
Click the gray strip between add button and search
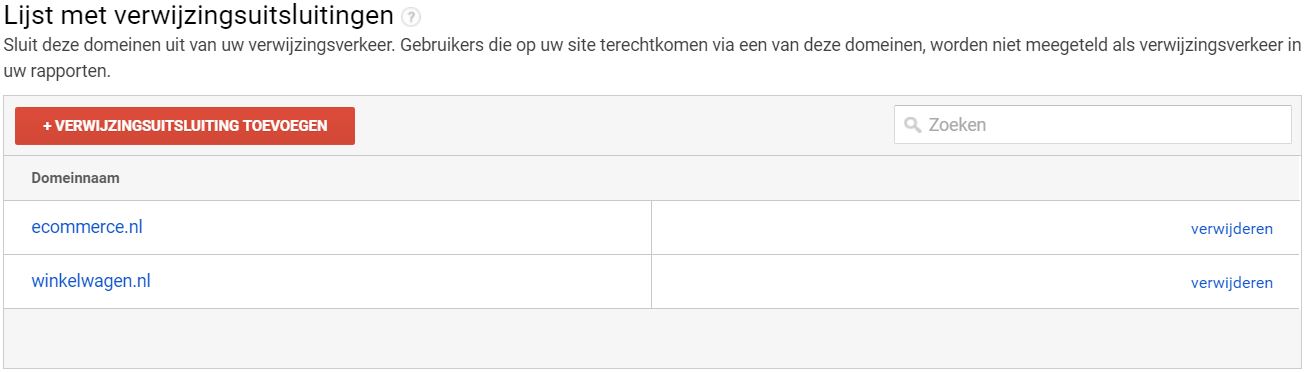[x=624, y=126]
